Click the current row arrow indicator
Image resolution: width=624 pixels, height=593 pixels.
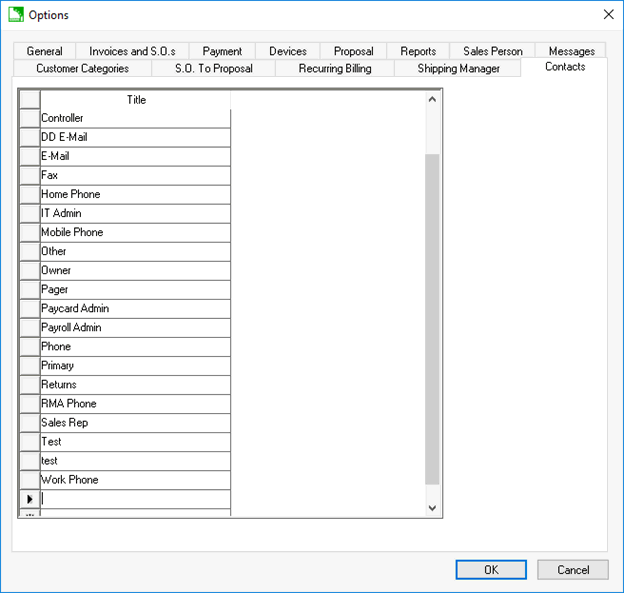(x=29, y=499)
